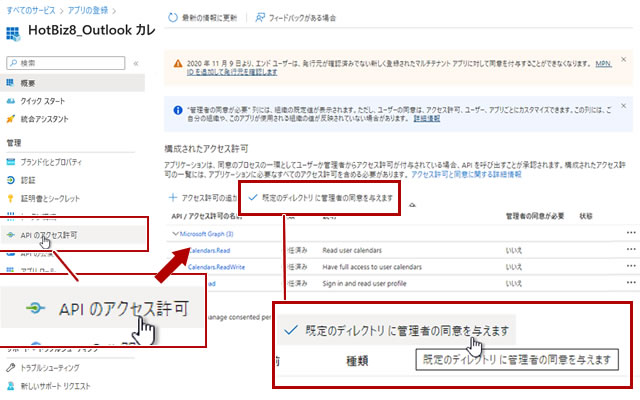640x400 pixels.
Task: Open the 詳細情報 link in the info banner
Action: 427,118
